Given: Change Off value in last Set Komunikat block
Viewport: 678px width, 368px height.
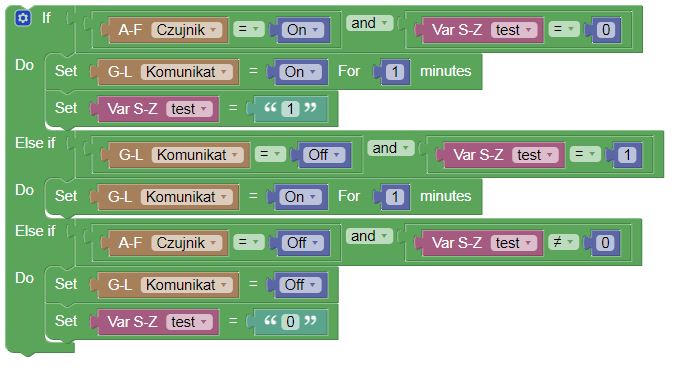Looking at the screenshot, I should point(300,285).
